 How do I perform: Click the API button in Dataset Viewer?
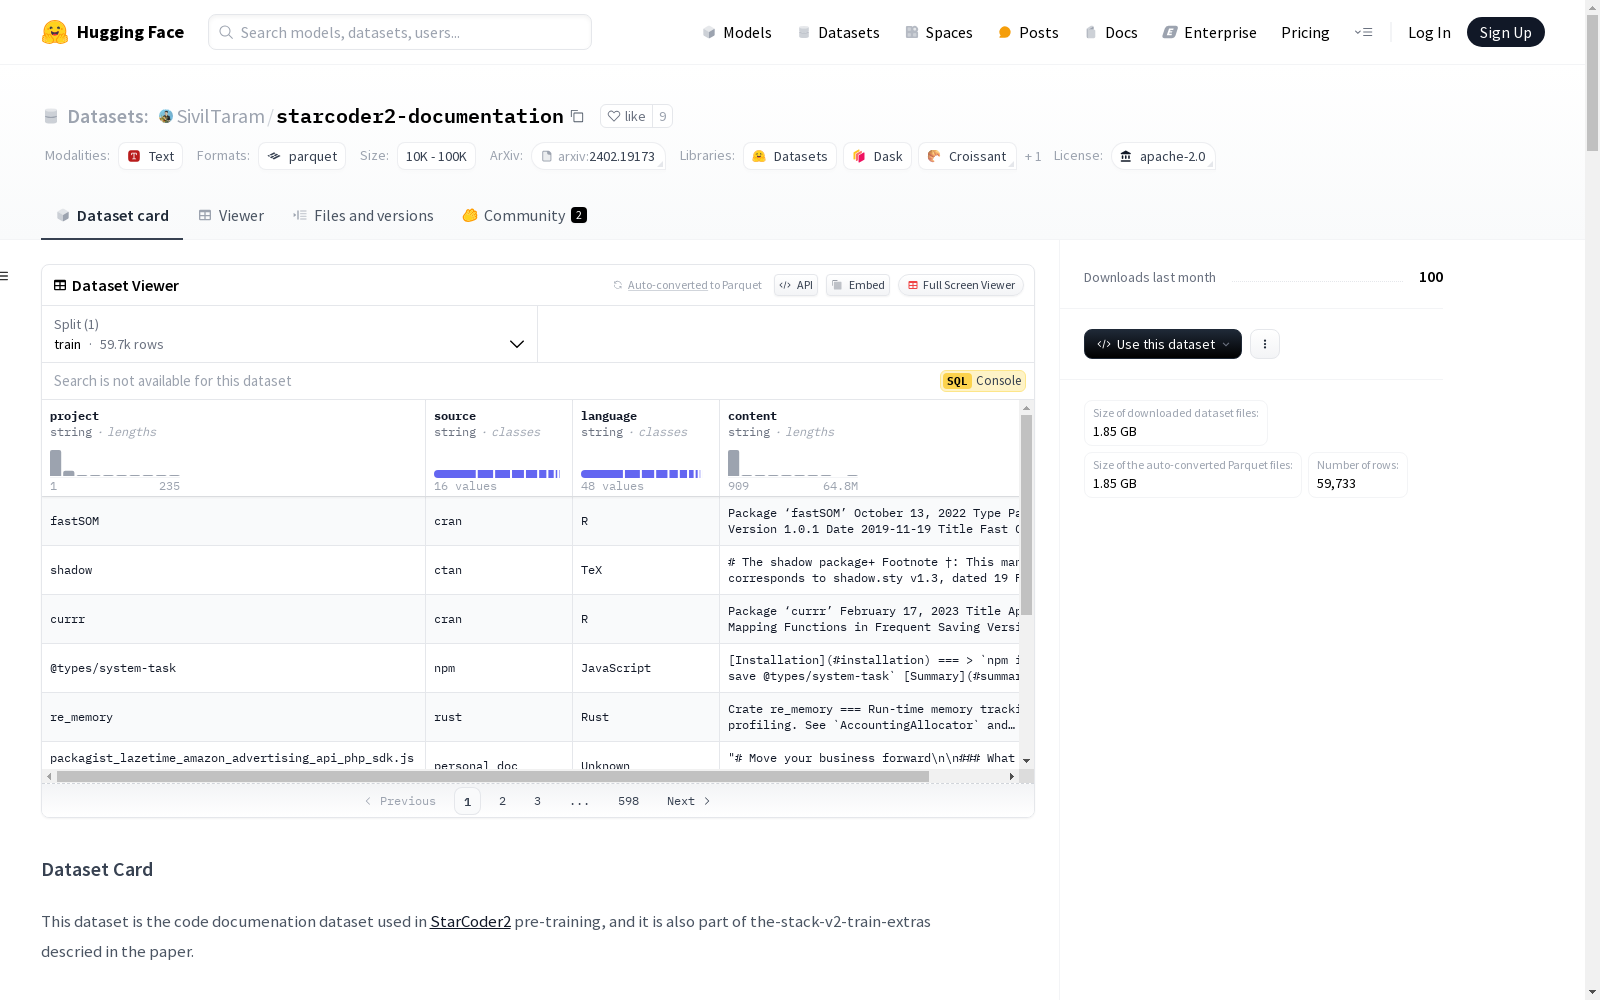click(x=796, y=285)
